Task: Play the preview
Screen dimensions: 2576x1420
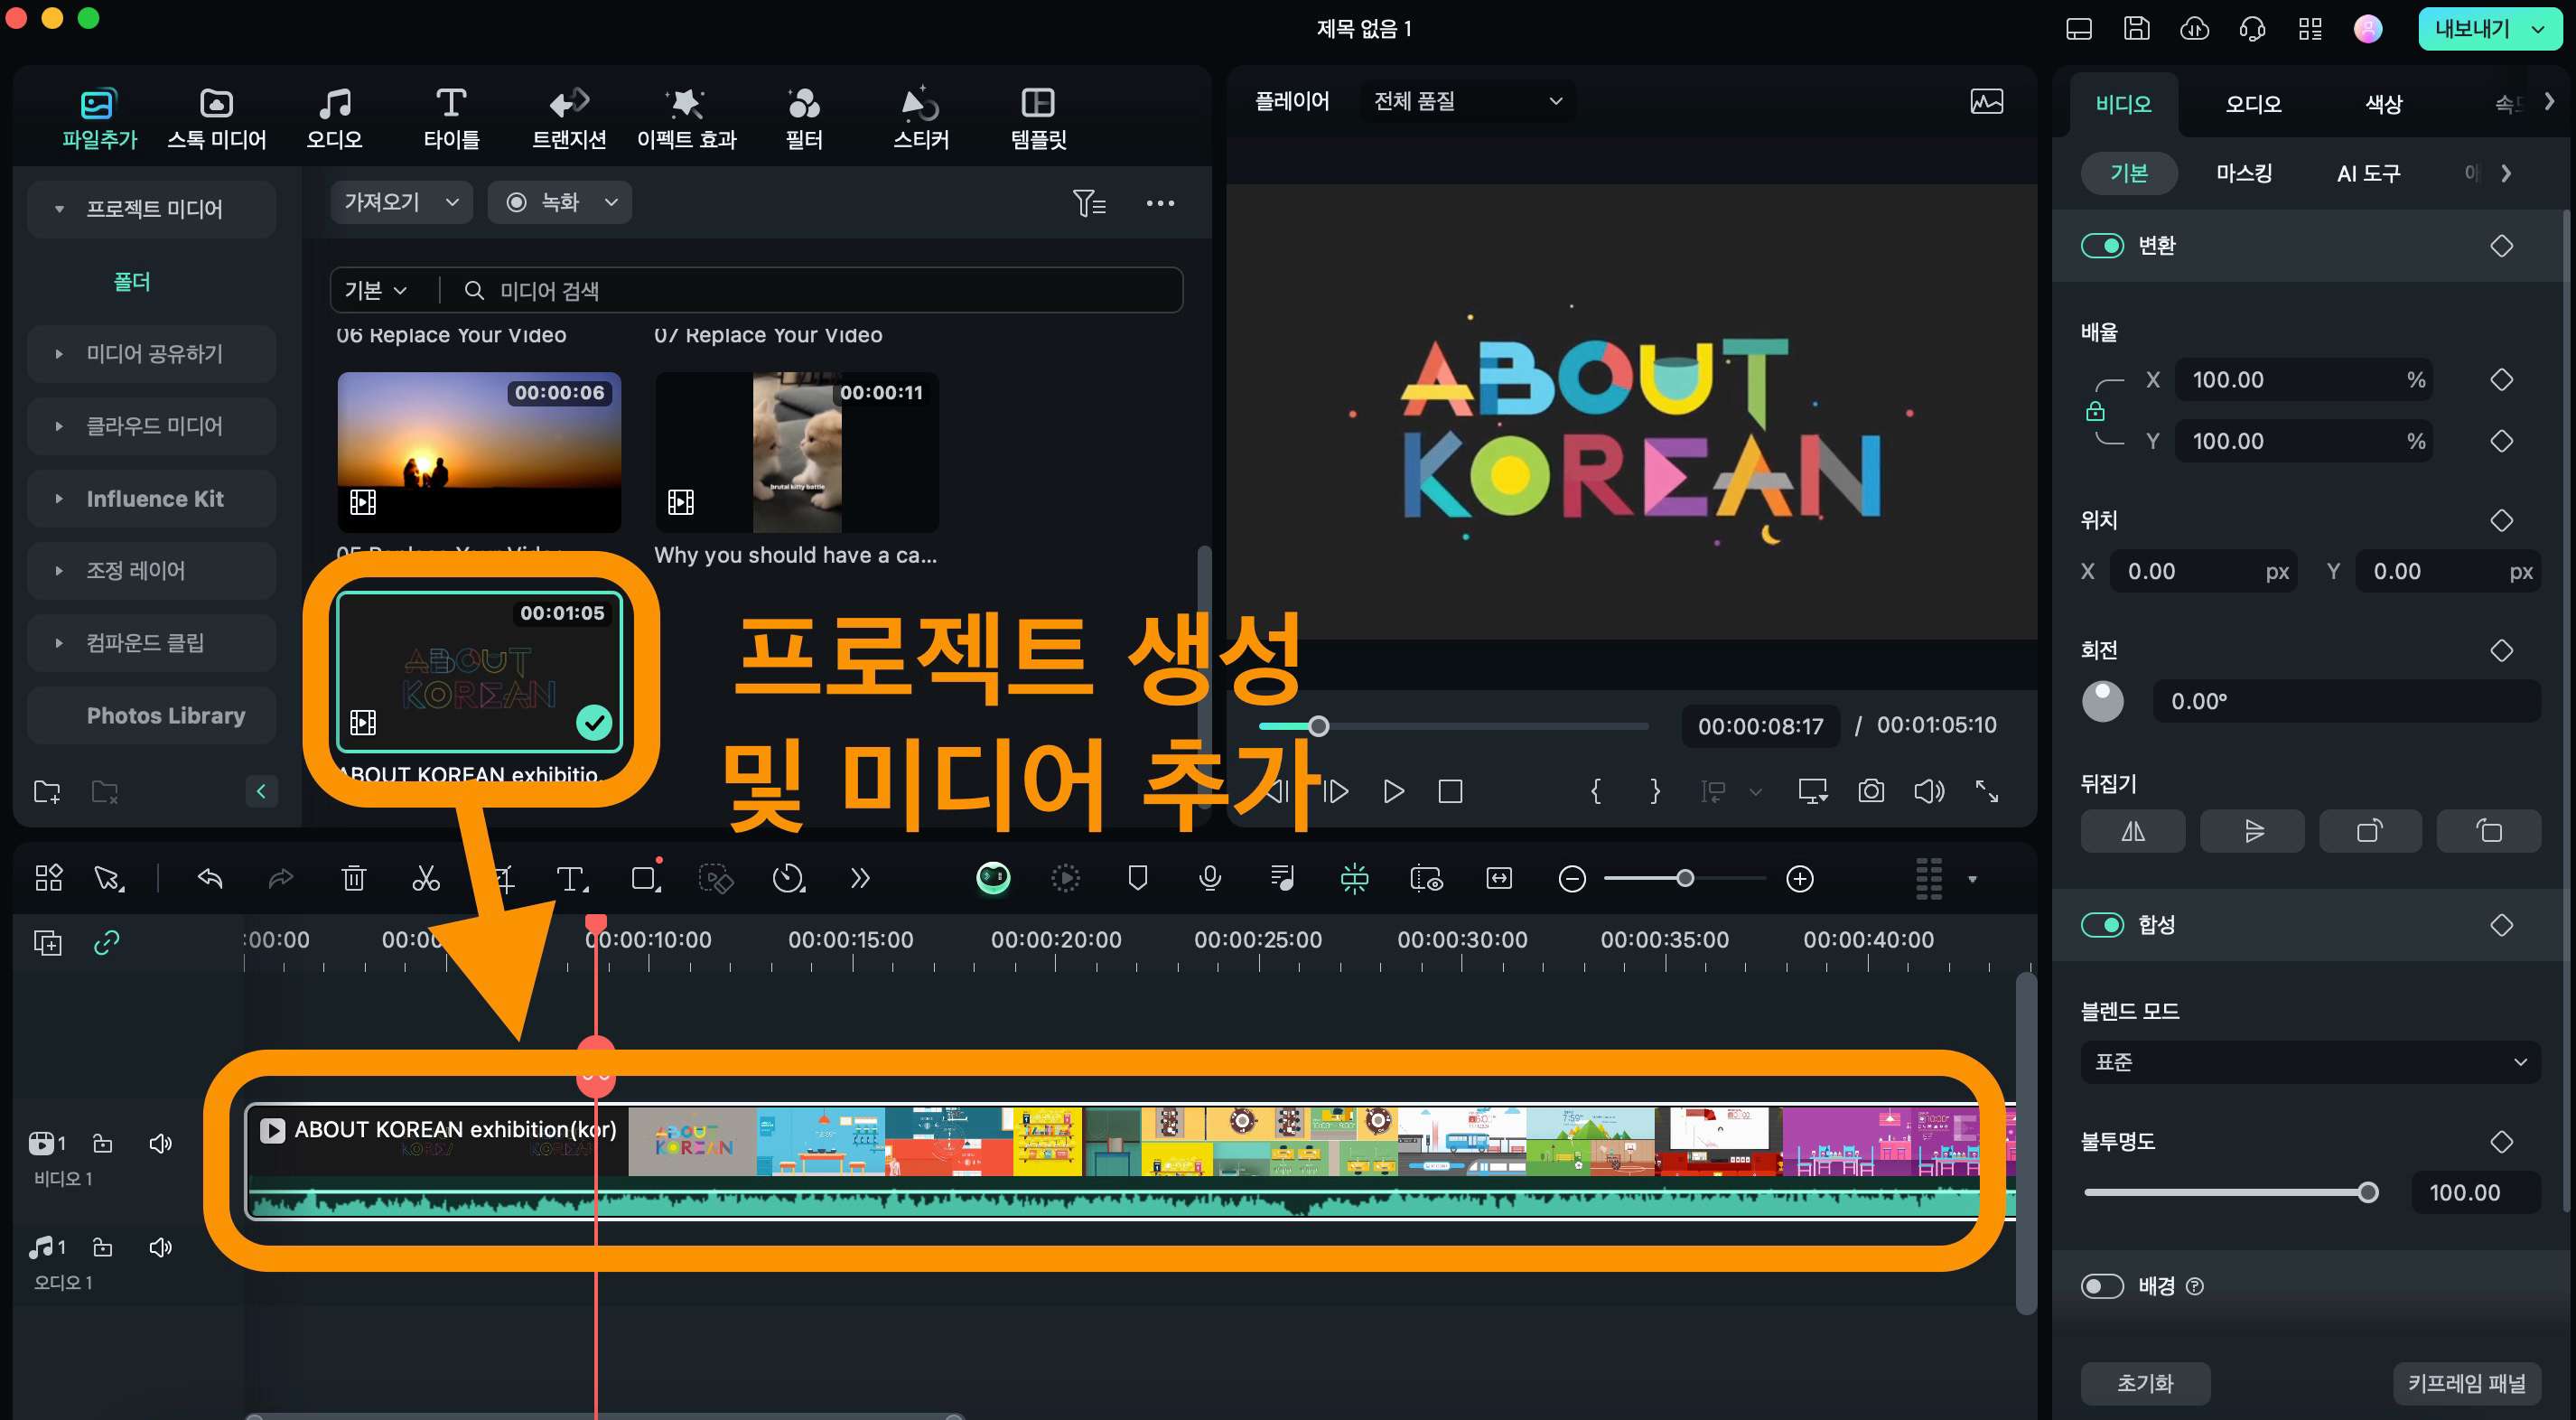Action: 1393,791
